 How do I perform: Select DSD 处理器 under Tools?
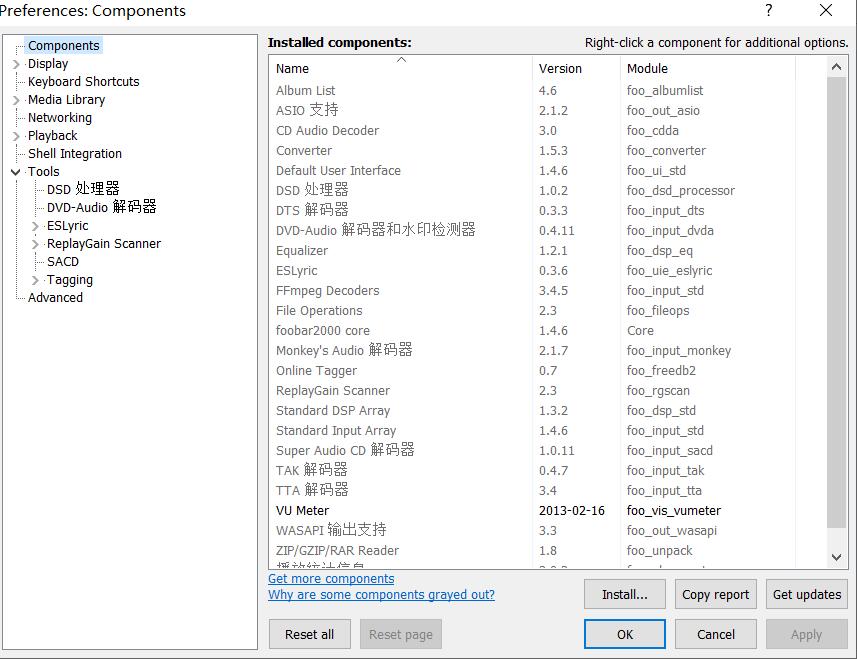[x=83, y=189]
